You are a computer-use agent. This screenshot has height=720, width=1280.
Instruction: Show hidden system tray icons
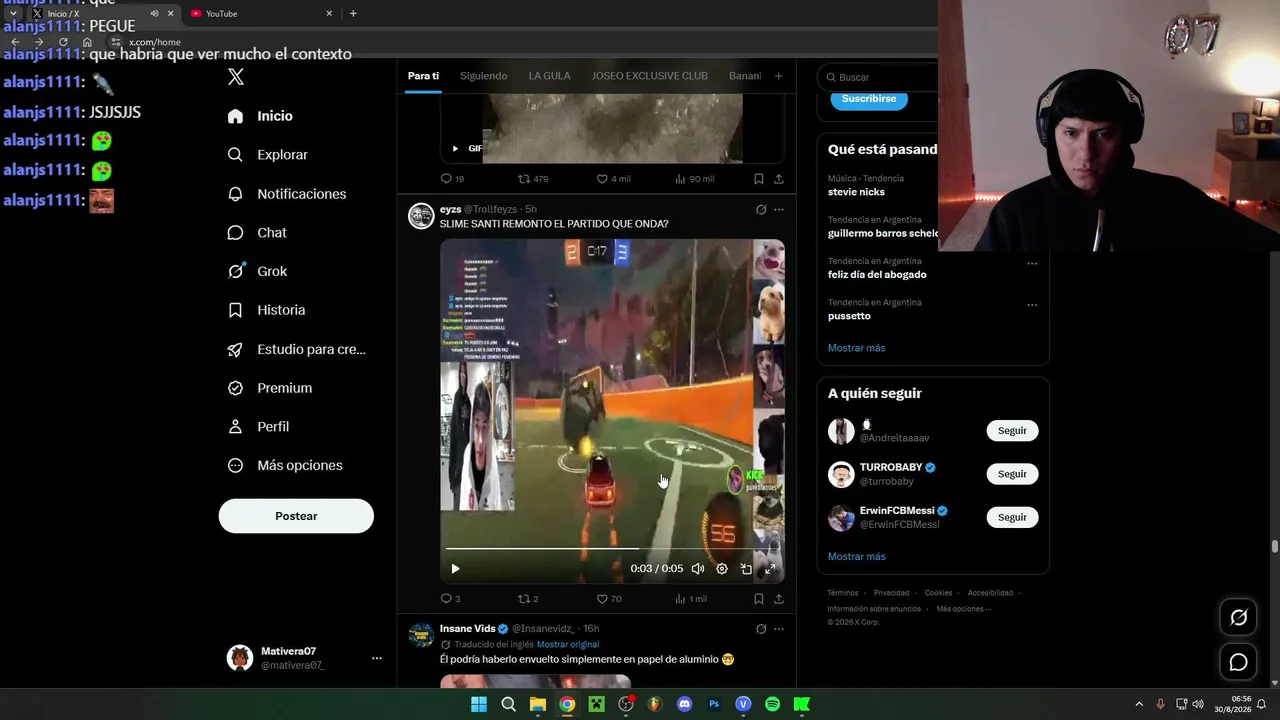(x=1138, y=704)
